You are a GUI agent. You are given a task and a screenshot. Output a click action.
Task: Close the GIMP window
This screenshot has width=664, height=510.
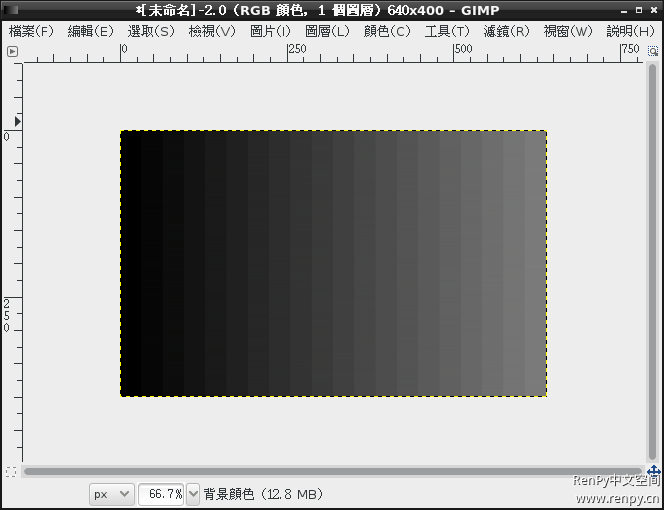[x=653, y=10]
